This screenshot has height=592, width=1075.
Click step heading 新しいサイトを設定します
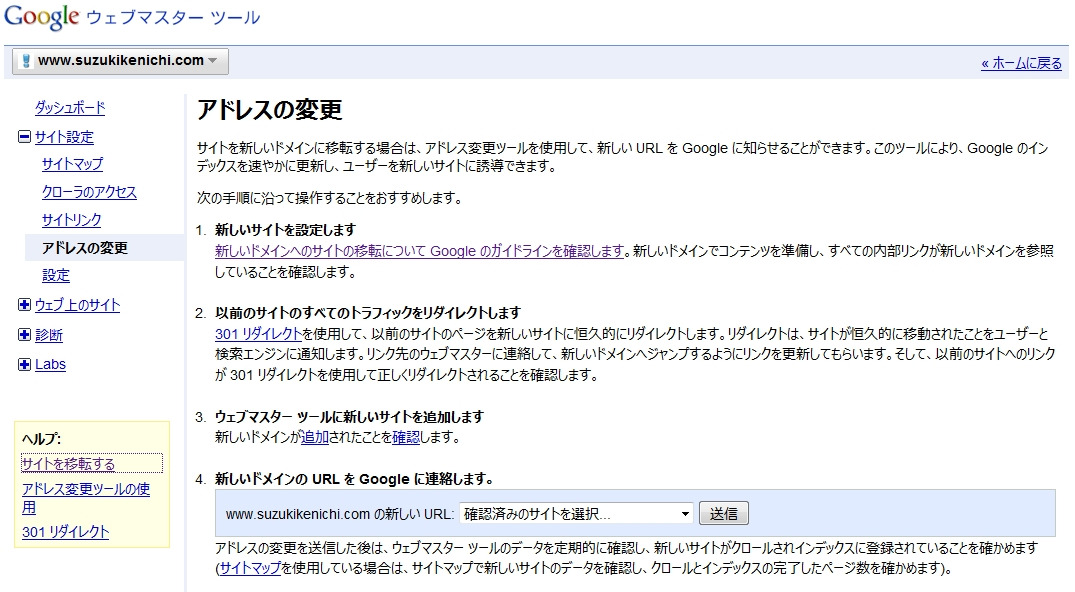[x=285, y=230]
